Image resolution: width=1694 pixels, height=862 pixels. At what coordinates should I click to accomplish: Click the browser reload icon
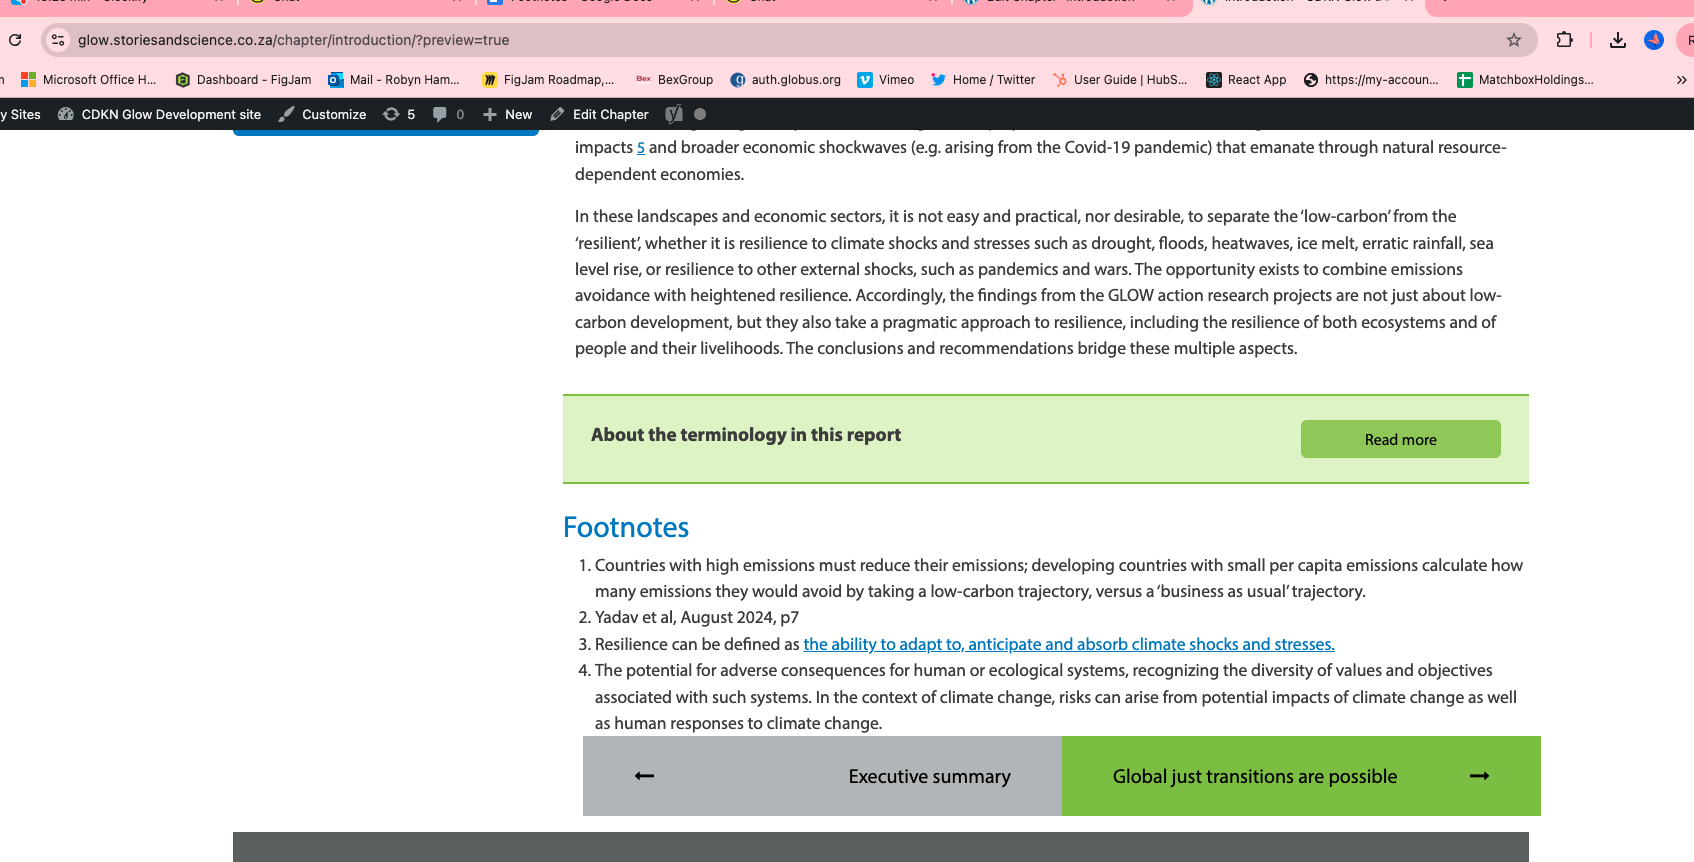click(x=15, y=40)
